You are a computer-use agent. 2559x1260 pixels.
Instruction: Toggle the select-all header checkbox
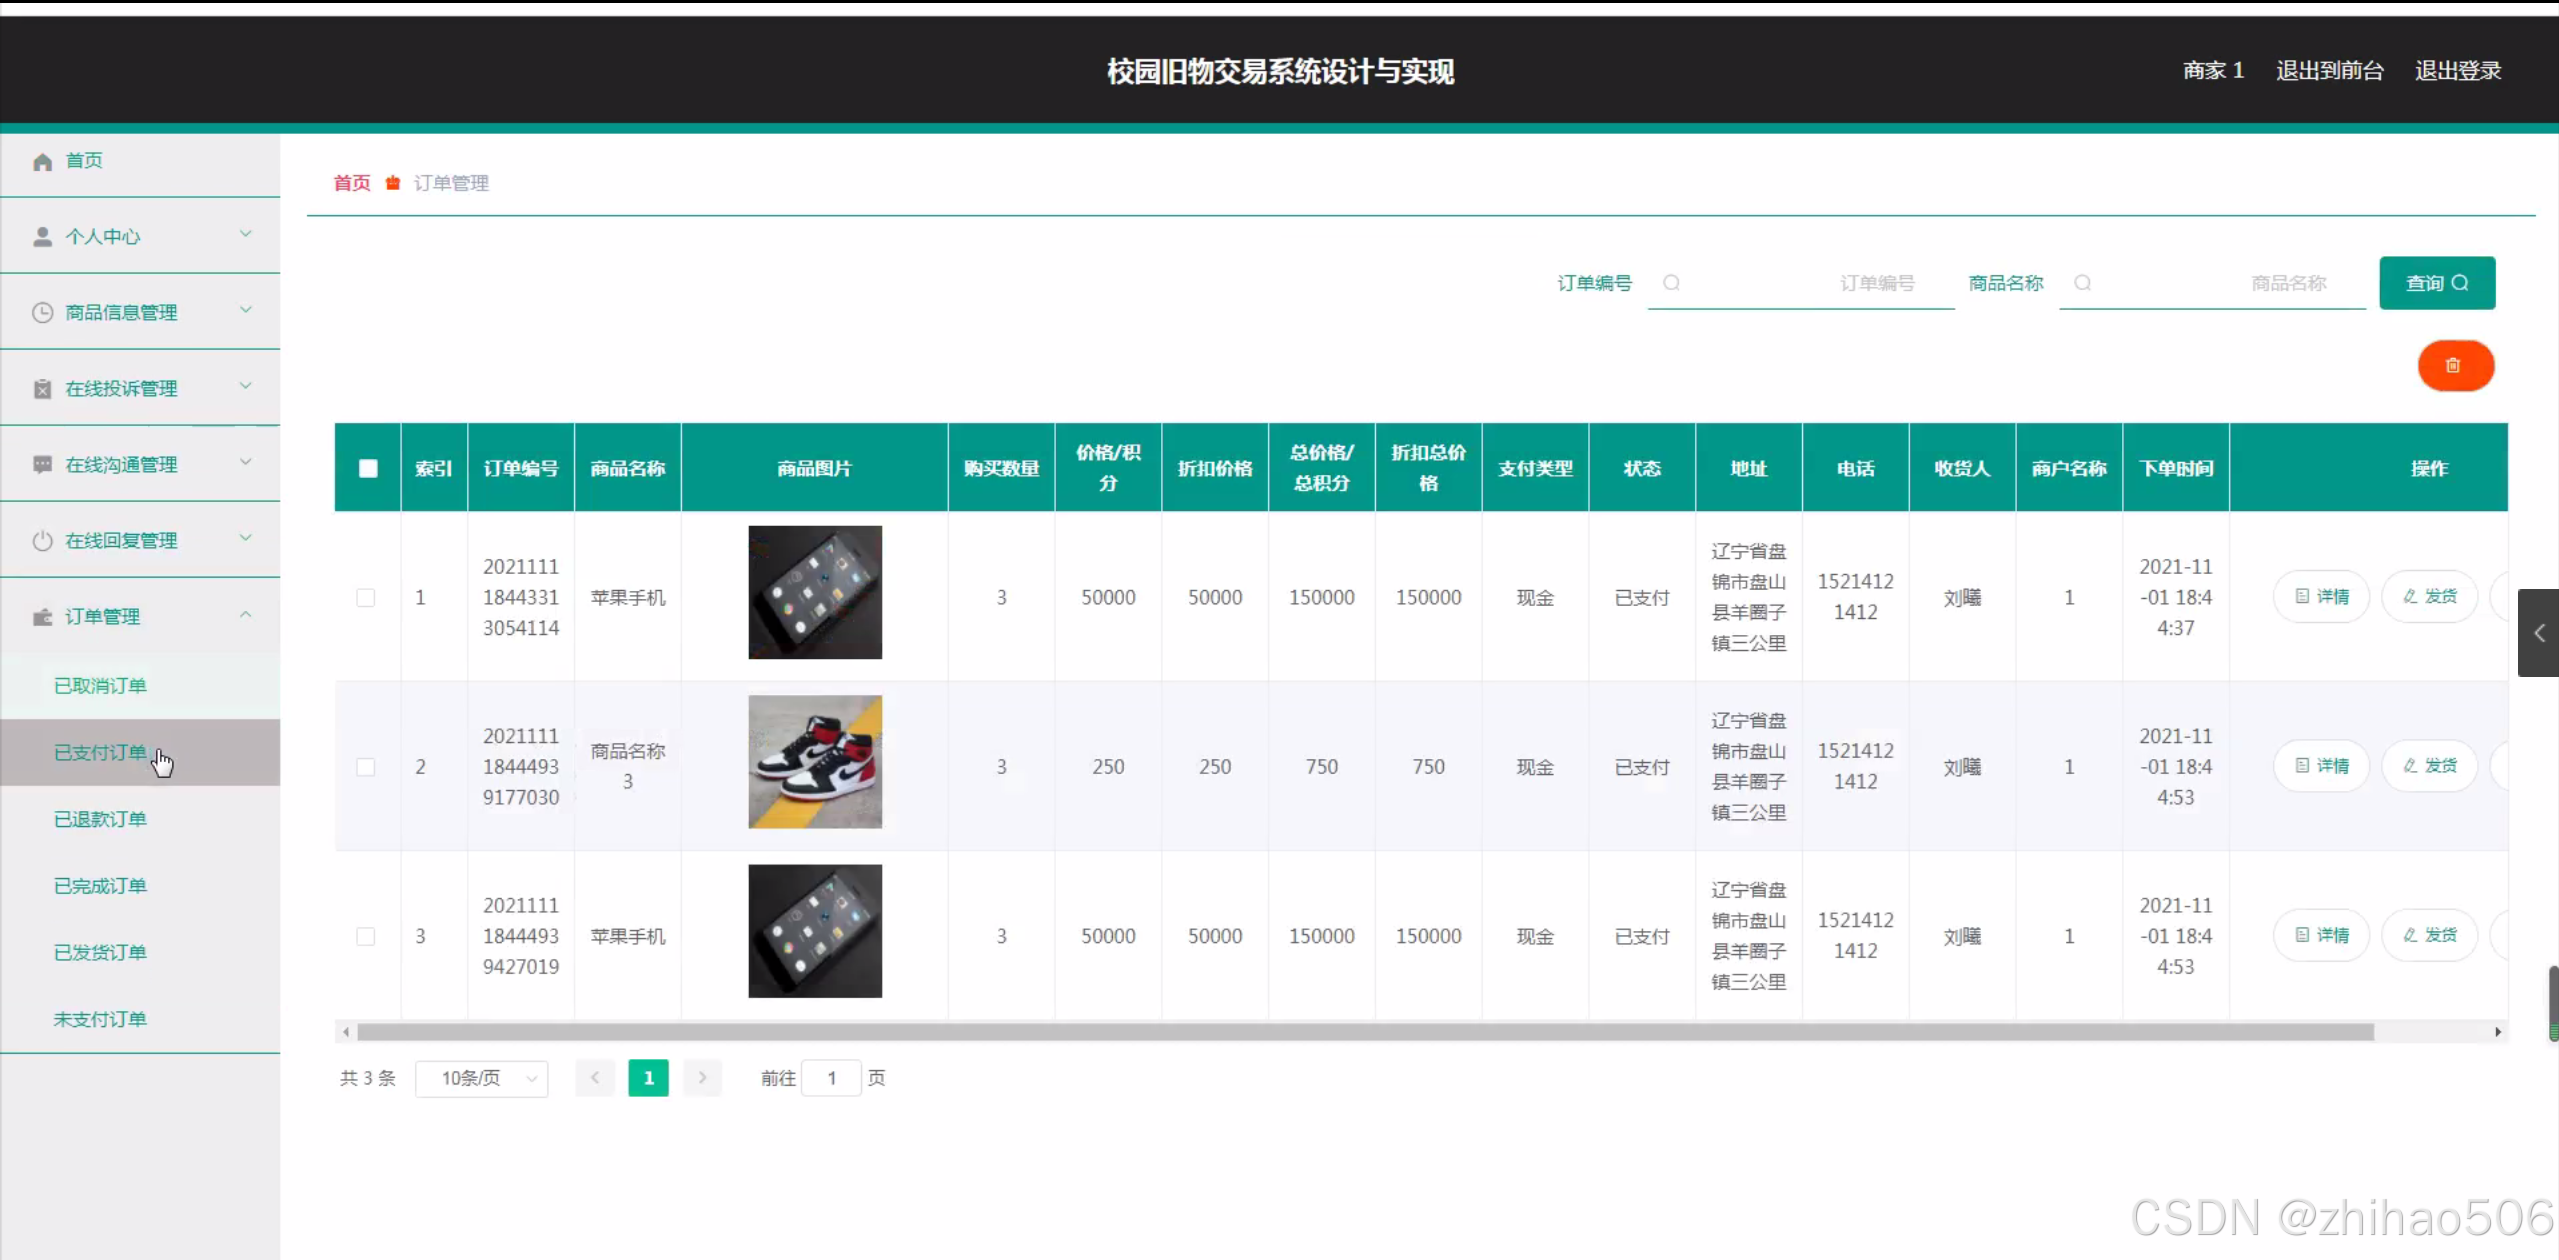pyautogui.click(x=368, y=468)
